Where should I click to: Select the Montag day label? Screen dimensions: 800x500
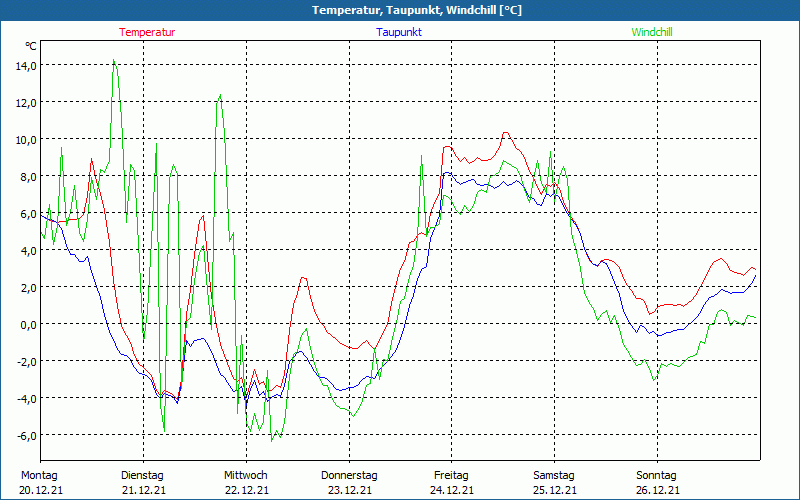(39, 475)
